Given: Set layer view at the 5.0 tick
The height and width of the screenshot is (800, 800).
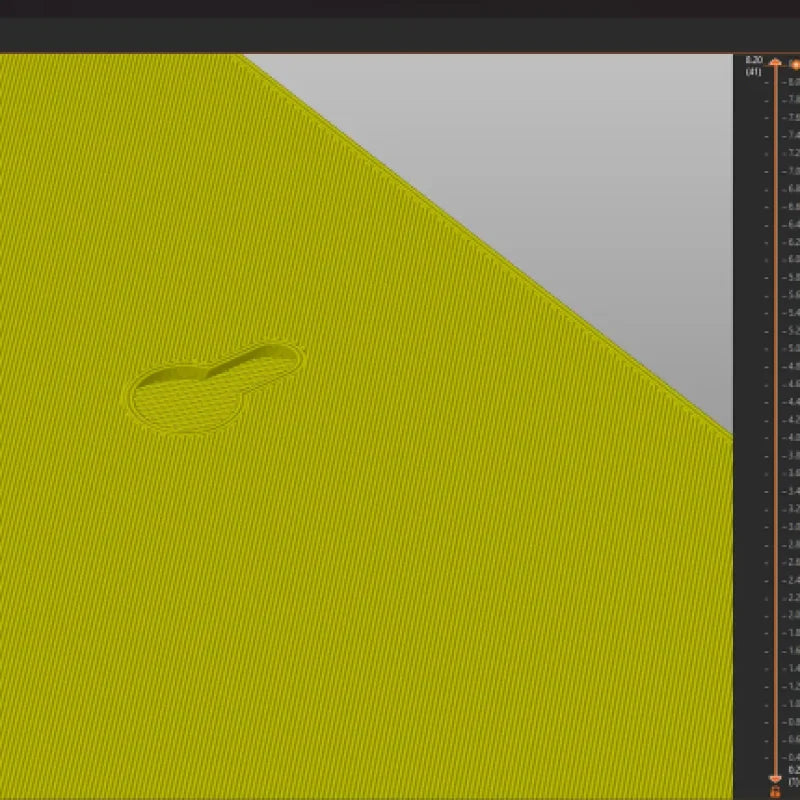Looking at the screenshot, I should point(792,348).
